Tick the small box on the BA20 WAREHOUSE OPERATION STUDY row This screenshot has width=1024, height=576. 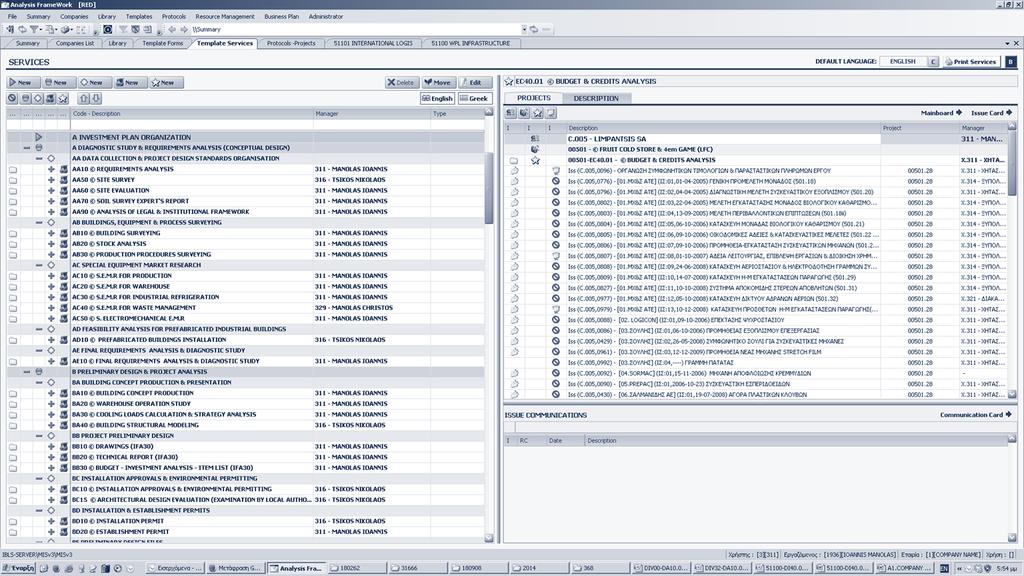[x=13, y=404]
